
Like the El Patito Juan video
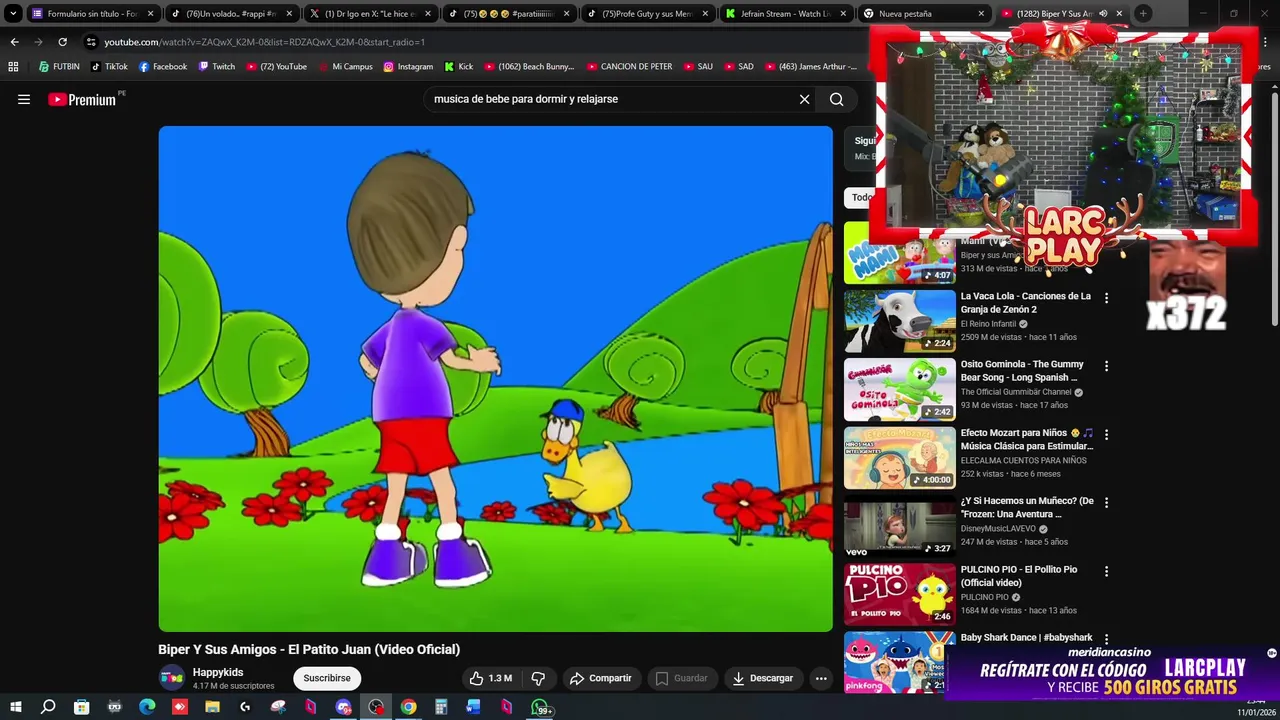pyautogui.click(x=490, y=678)
